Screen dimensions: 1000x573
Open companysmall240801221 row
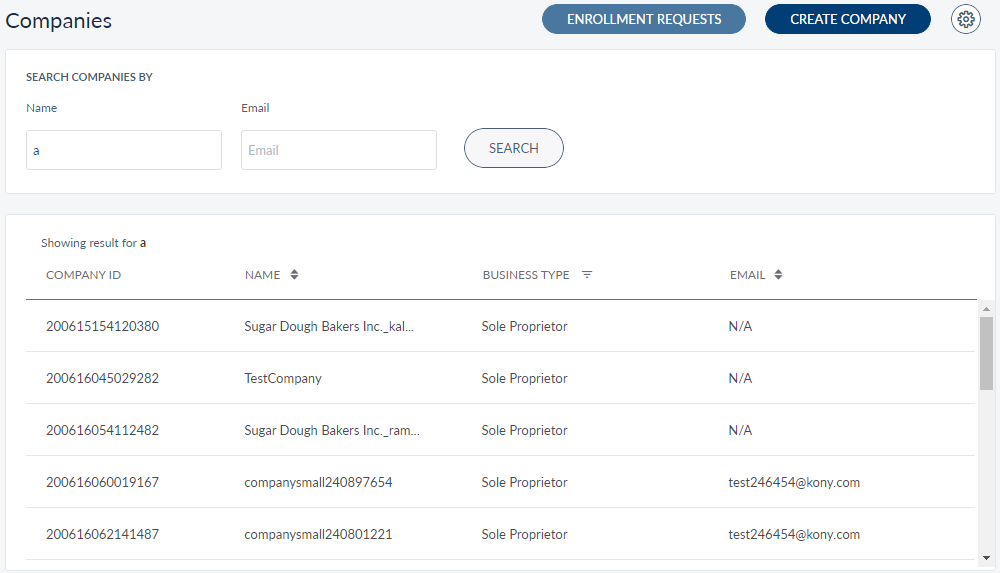318,534
